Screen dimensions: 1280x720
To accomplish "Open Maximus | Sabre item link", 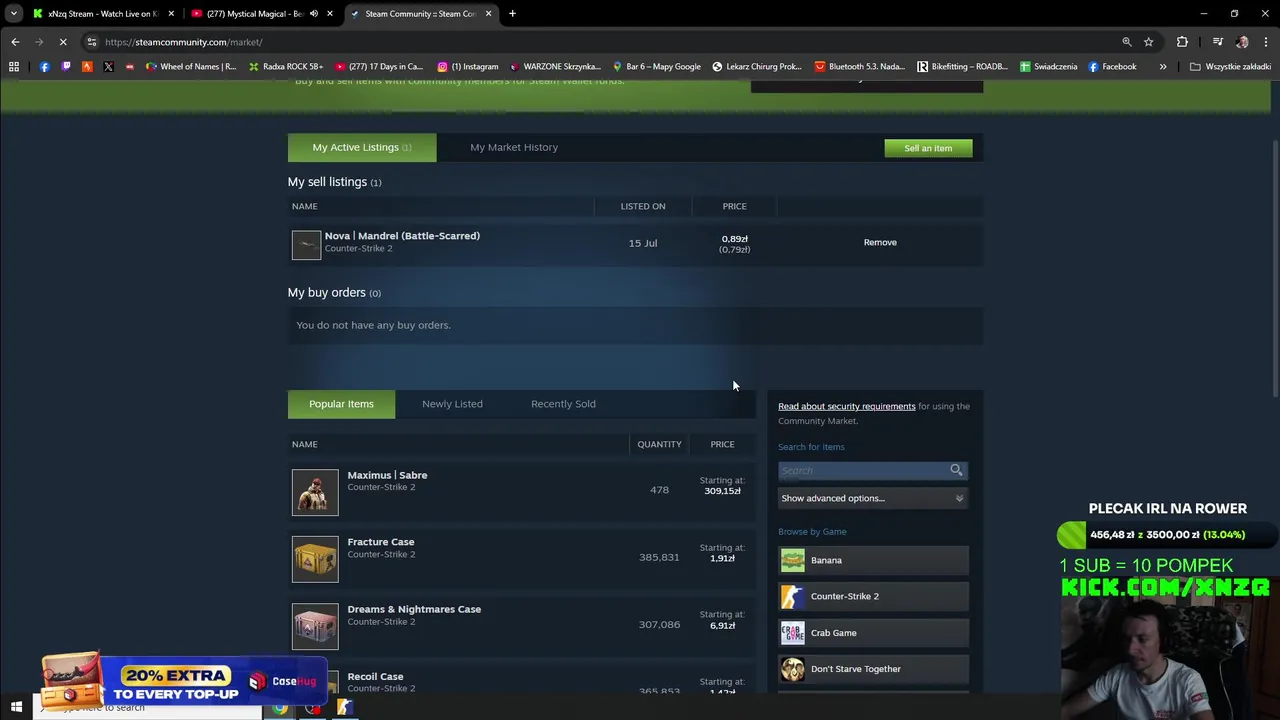I will 387,475.
